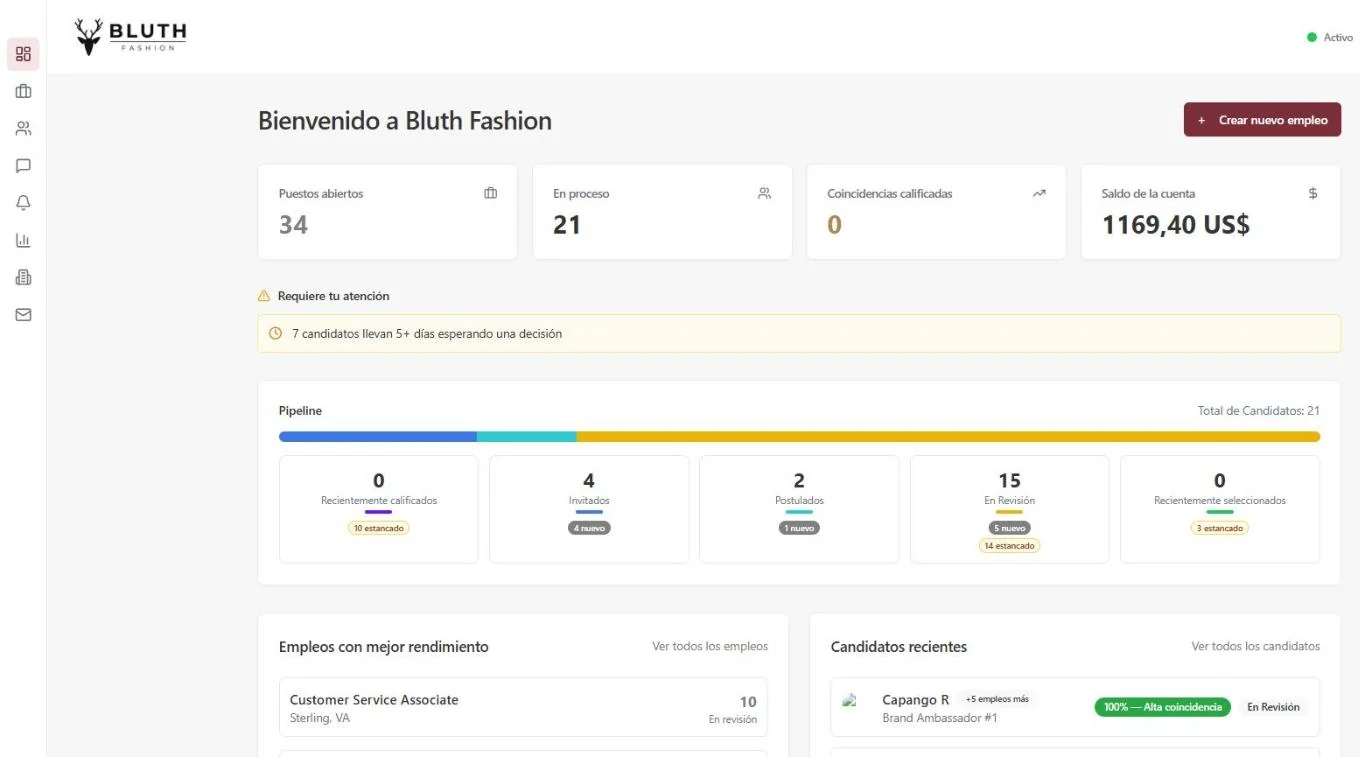Click dollar icon on Saldo de la cuenta
Screen dimensions: 1360x757
coord(1313,193)
